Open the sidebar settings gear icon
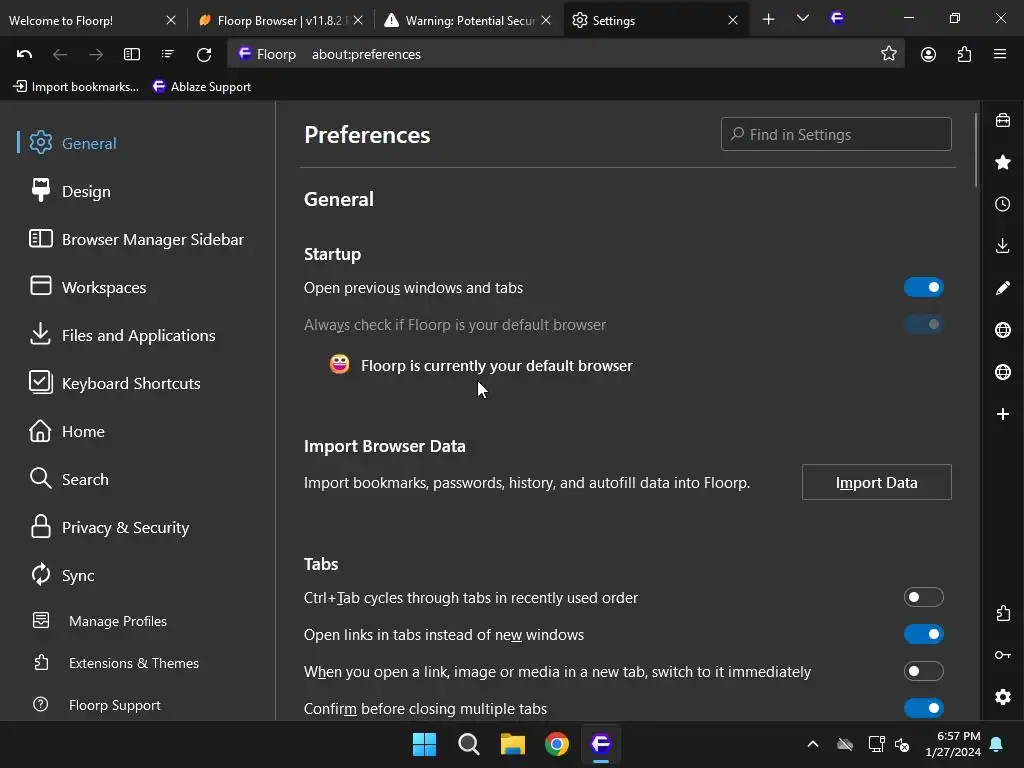The width and height of the screenshot is (1024, 768). tap(1003, 697)
